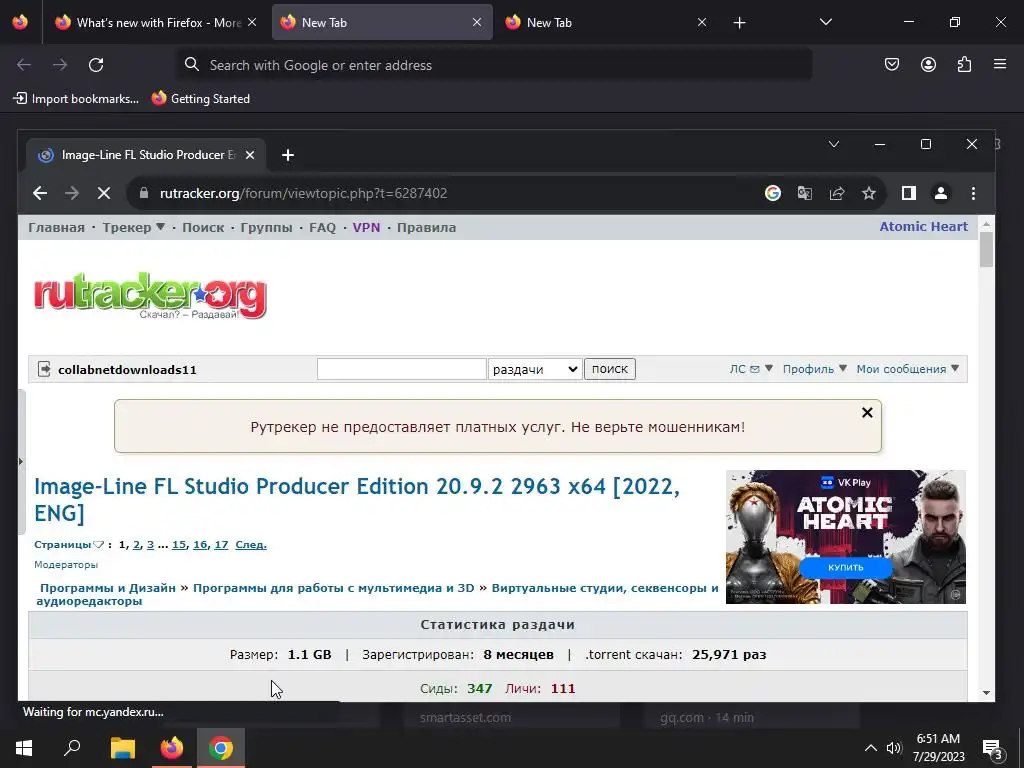Open Главная in rutracker menu

[56, 227]
